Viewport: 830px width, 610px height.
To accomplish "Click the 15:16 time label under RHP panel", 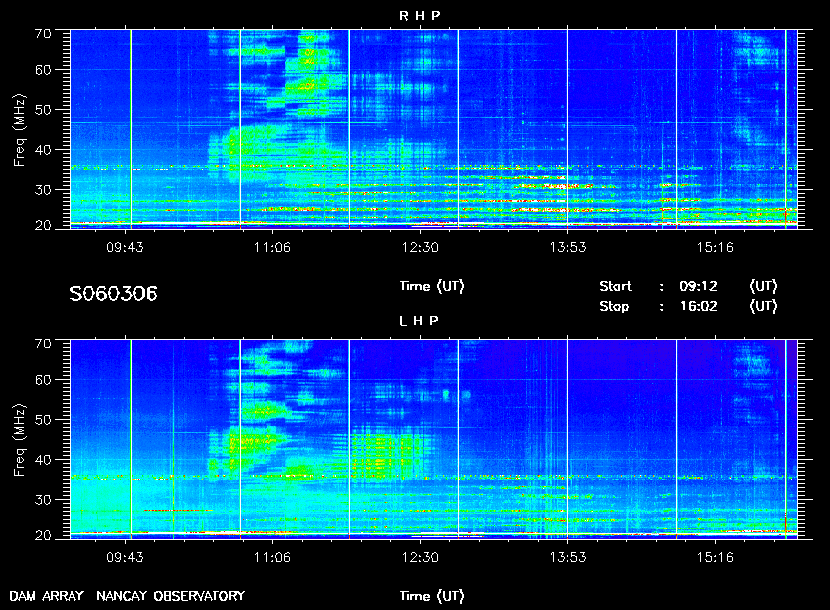I will point(715,247).
